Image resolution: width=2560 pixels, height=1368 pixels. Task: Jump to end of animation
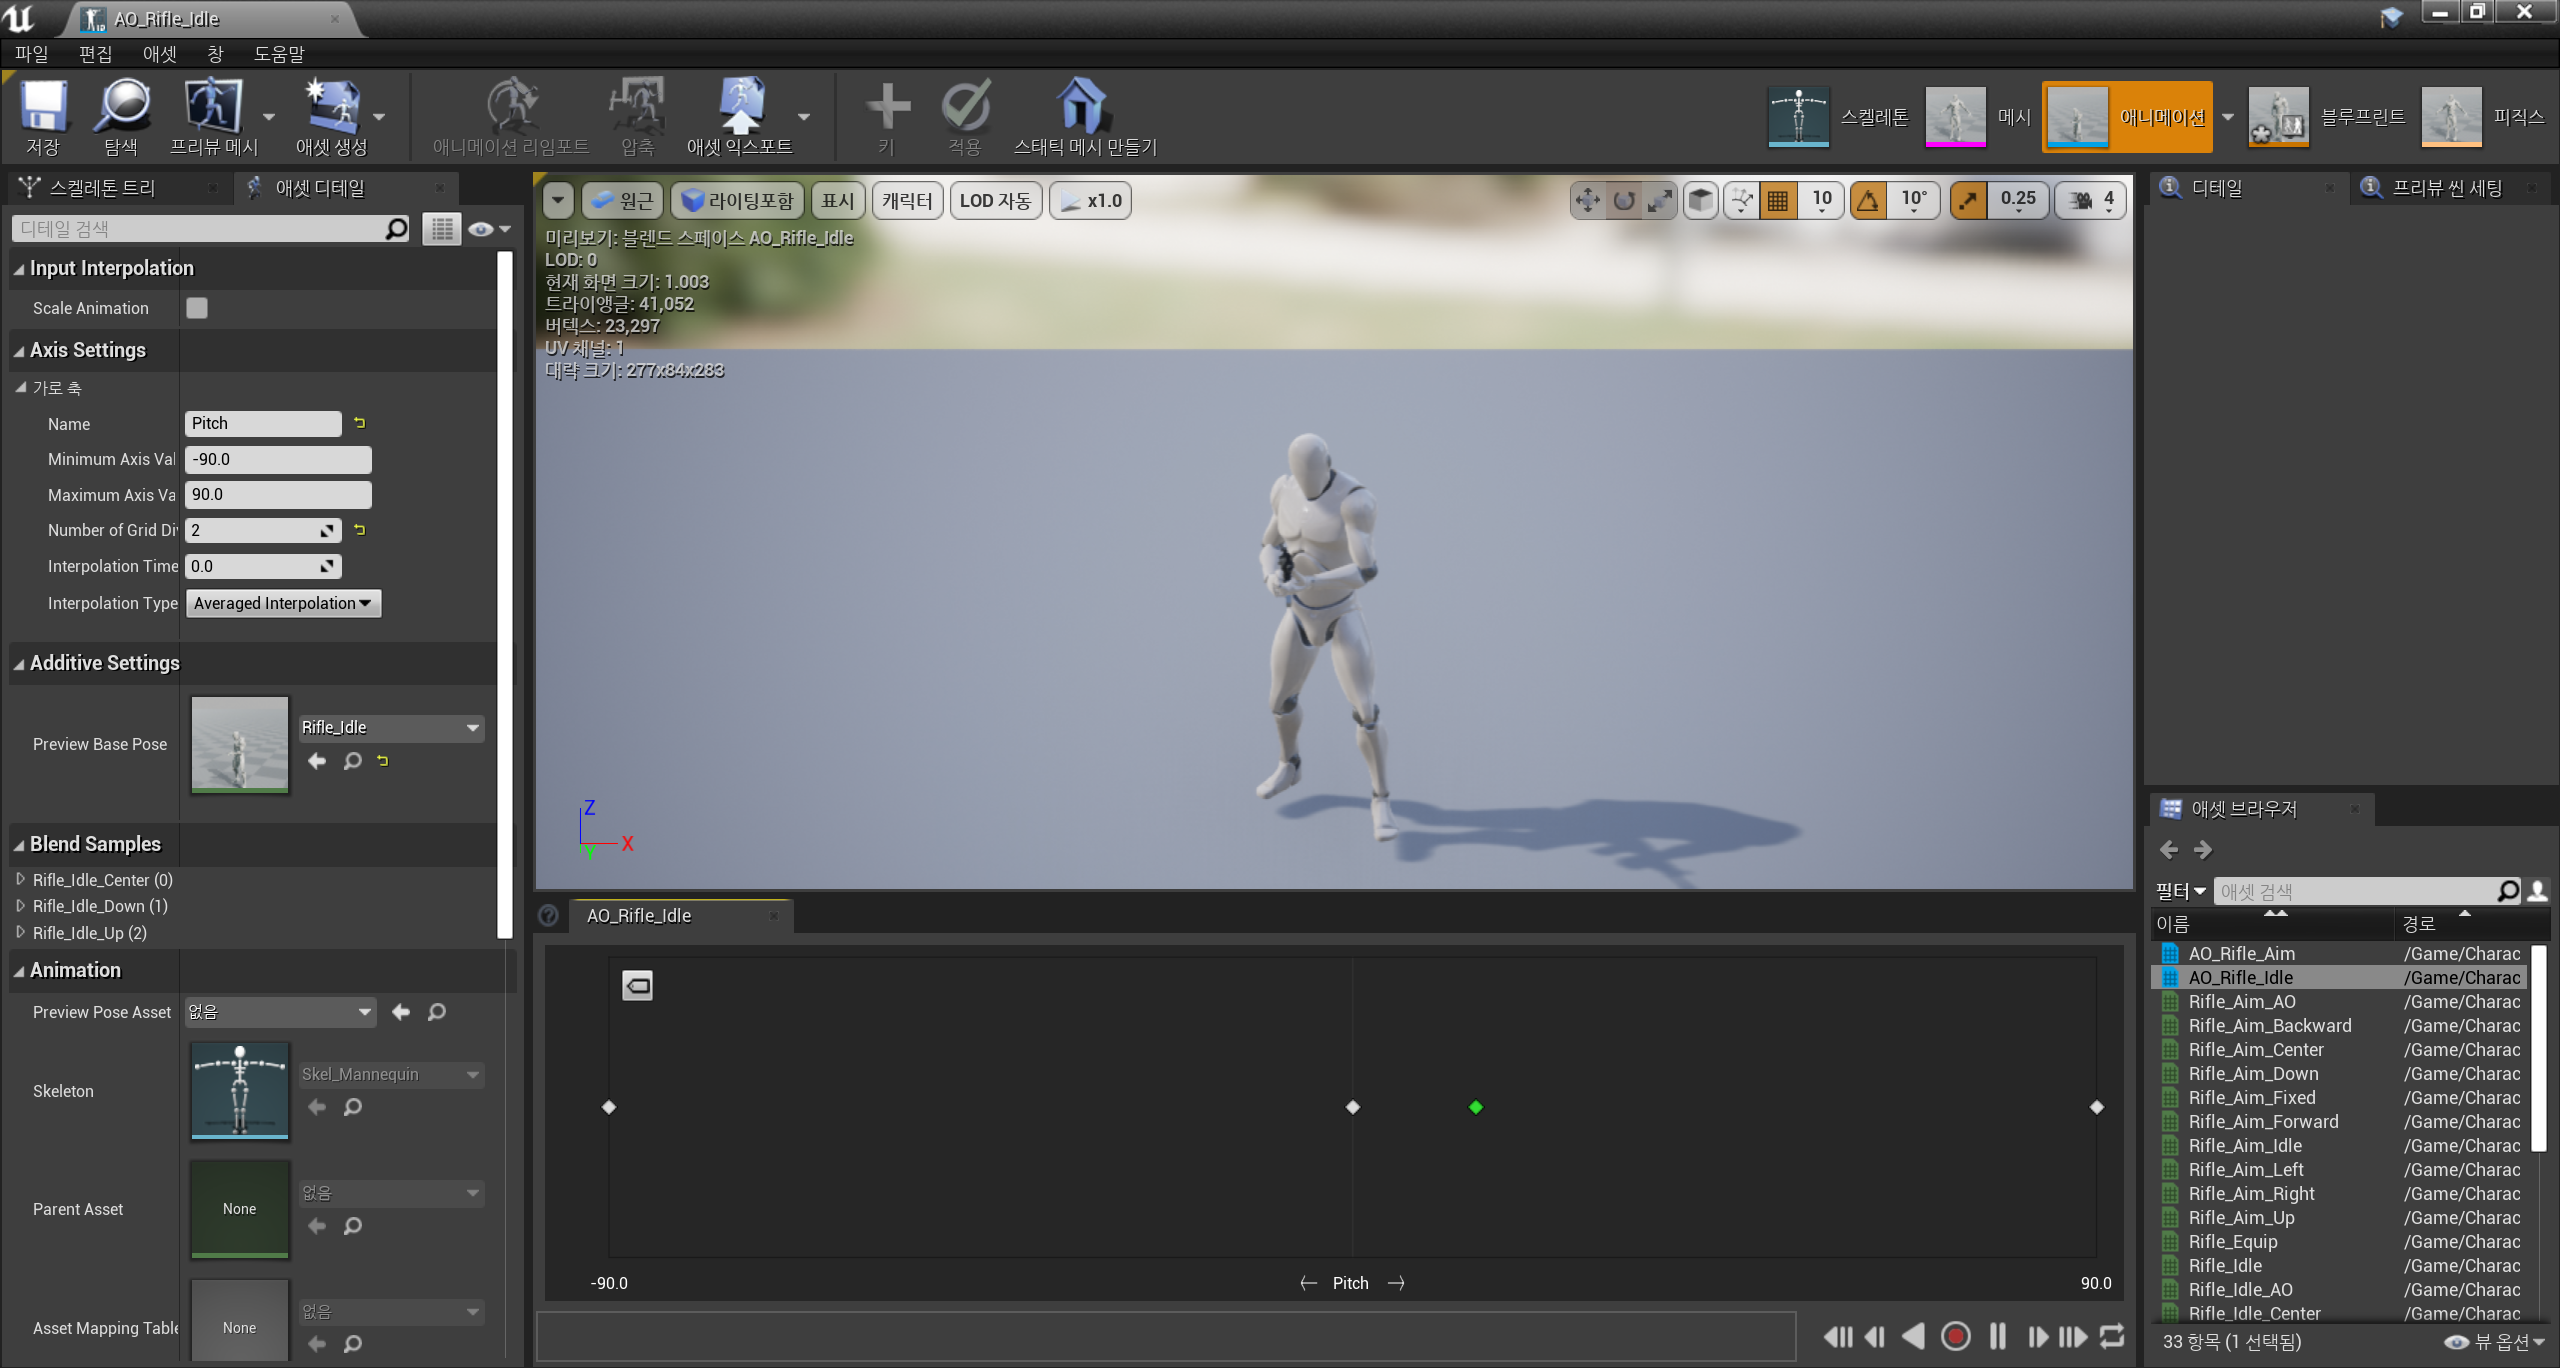(2073, 1336)
